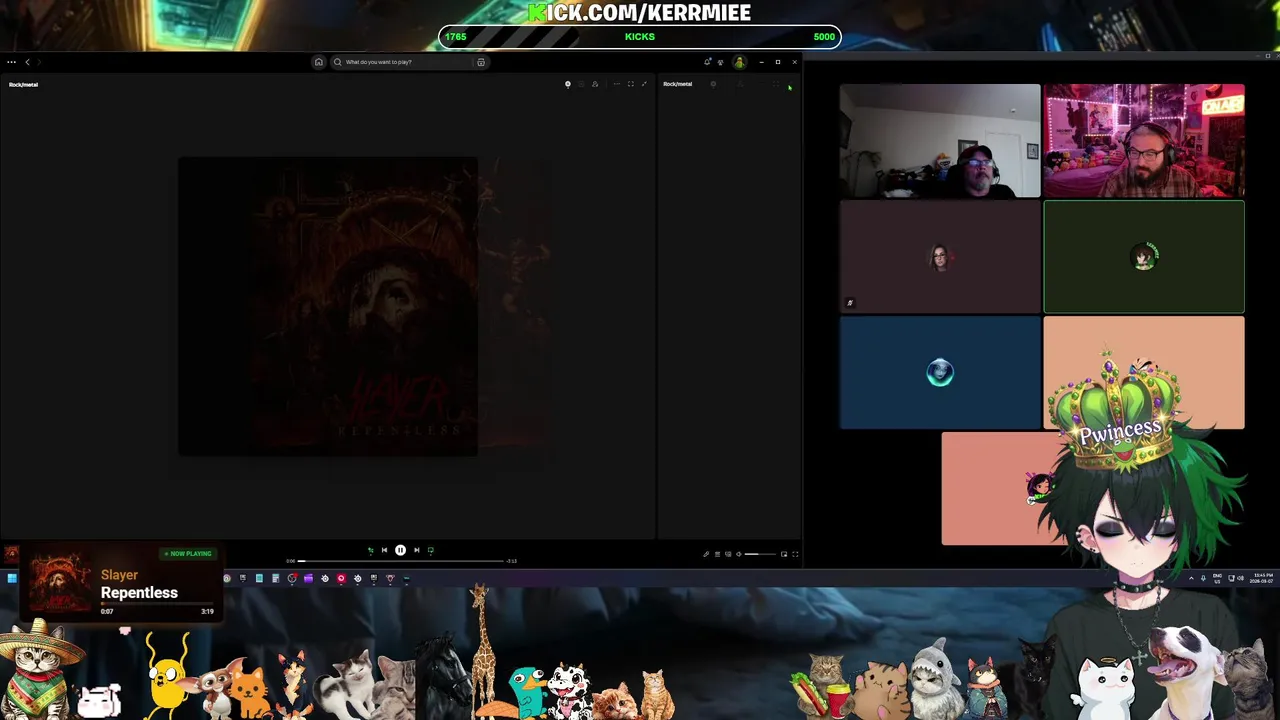Image resolution: width=1280 pixels, height=720 pixels.
Task: Skip to the next track
Action: click(x=417, y=550)
